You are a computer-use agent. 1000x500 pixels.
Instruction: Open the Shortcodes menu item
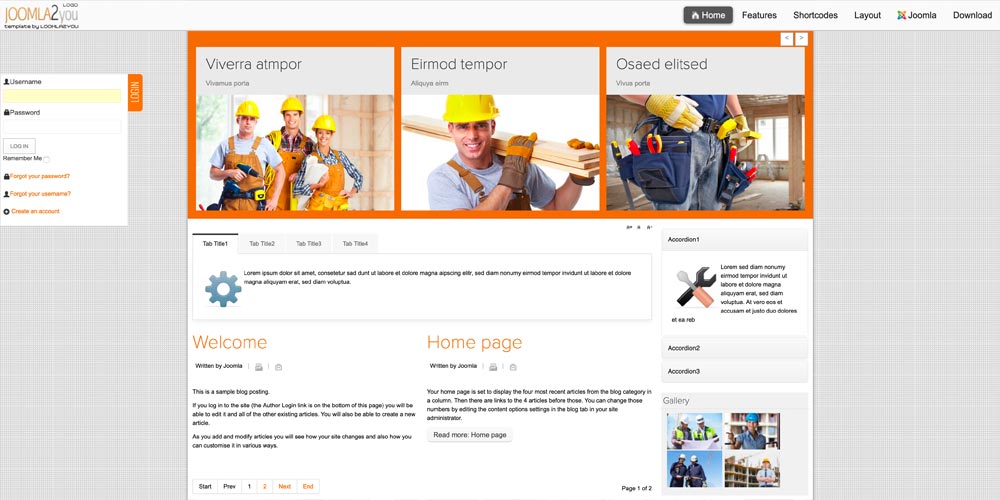coord(815,15)
